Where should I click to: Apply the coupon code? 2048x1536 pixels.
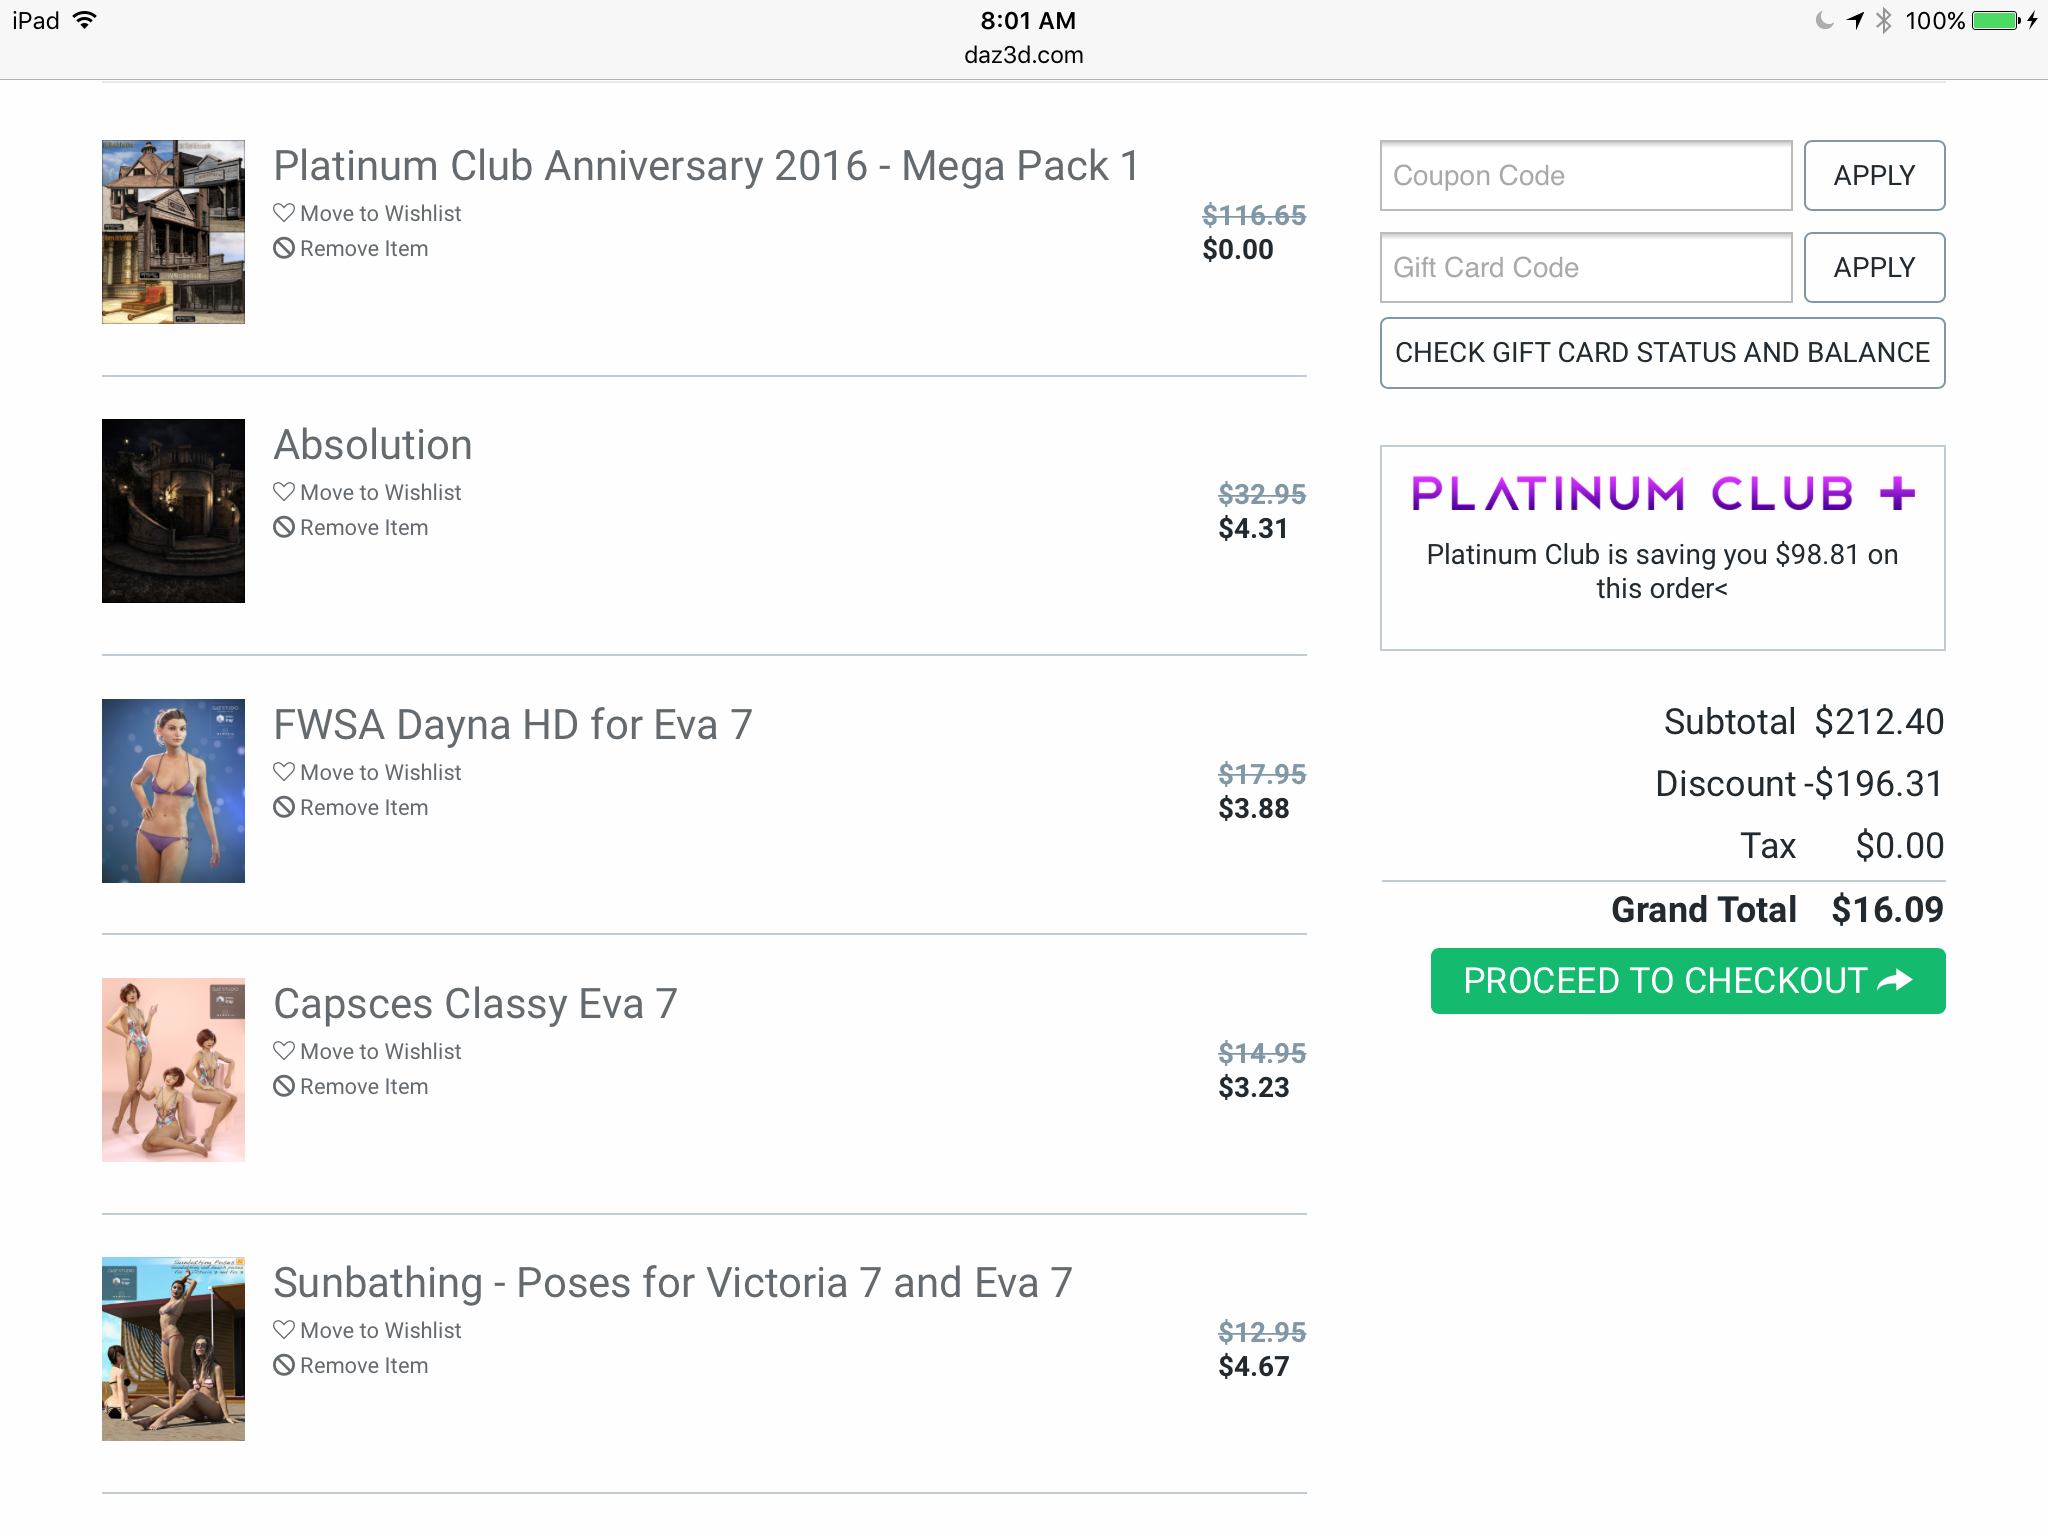point(1874,176)
